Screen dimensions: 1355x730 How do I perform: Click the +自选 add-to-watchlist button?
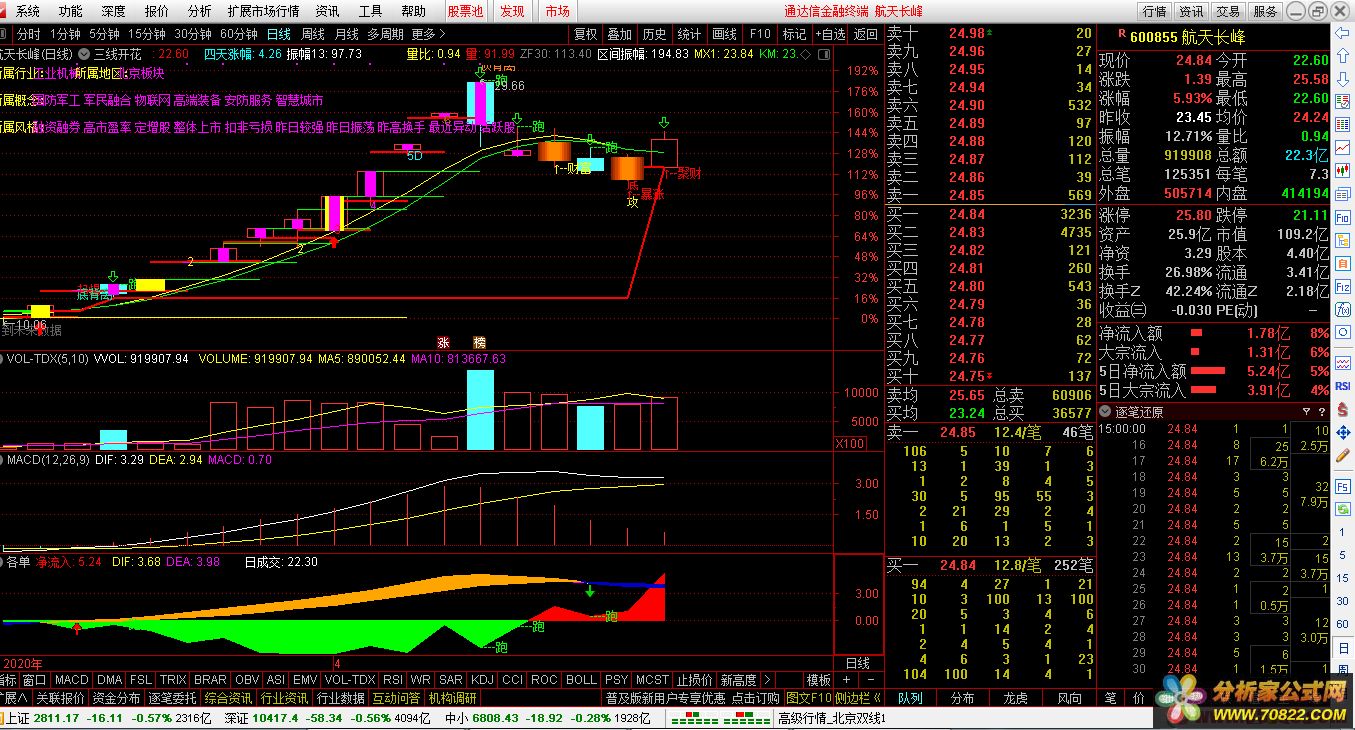[x=830, y=33]
